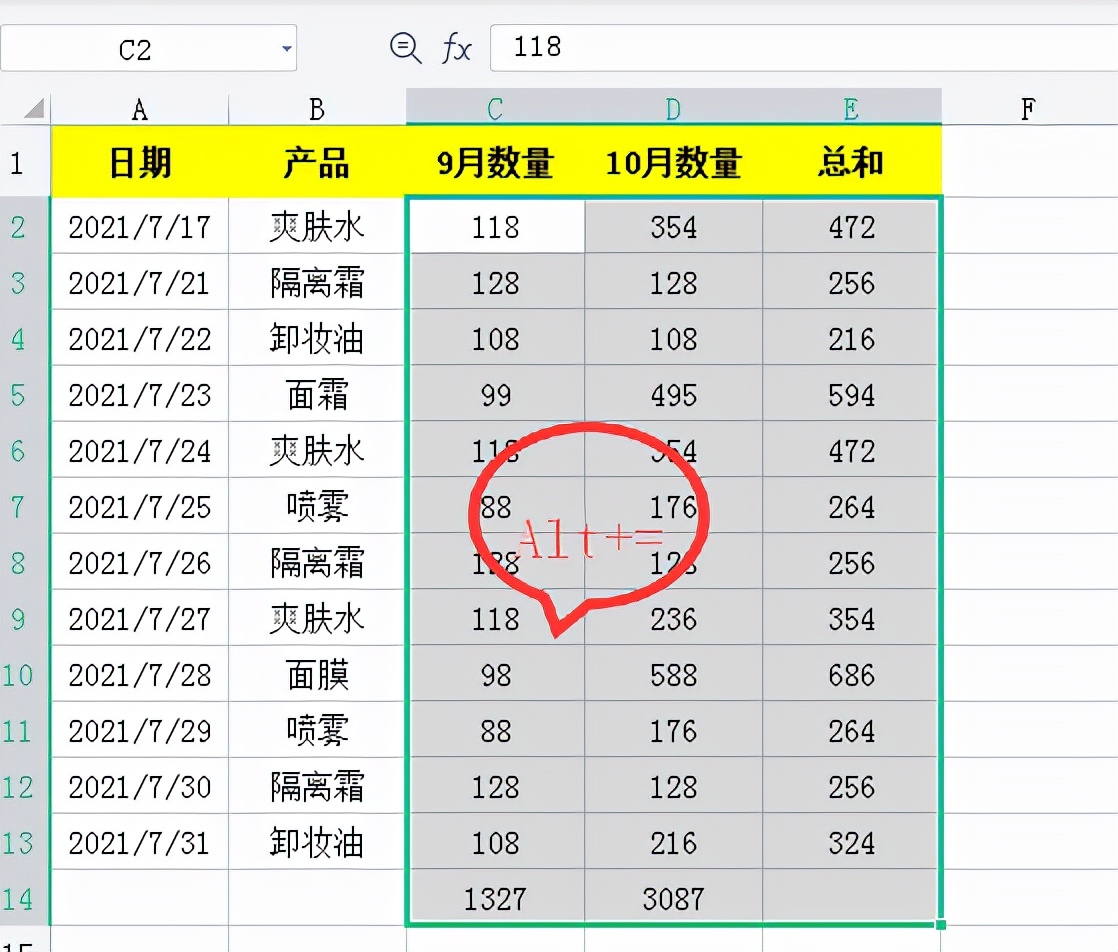The image size is (1118, 952).
Task: Click the 面霜 product cell
Action: tap(317, 394)
